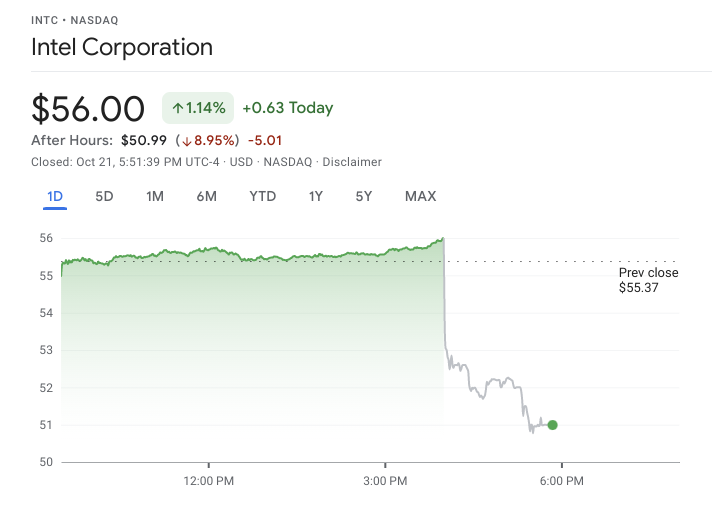Click the Prev close $55.37 label

point(648,280)
